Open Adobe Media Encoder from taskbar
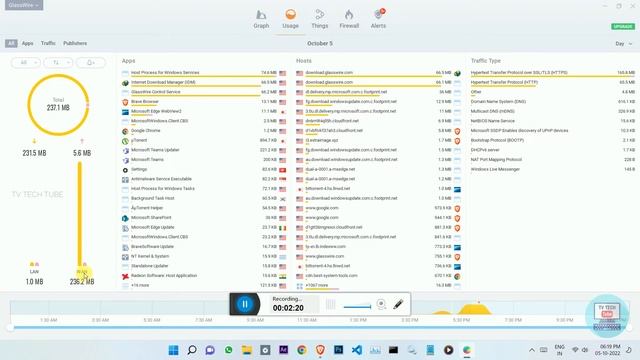This screenshot has height=360, width=640. point(283,350)
